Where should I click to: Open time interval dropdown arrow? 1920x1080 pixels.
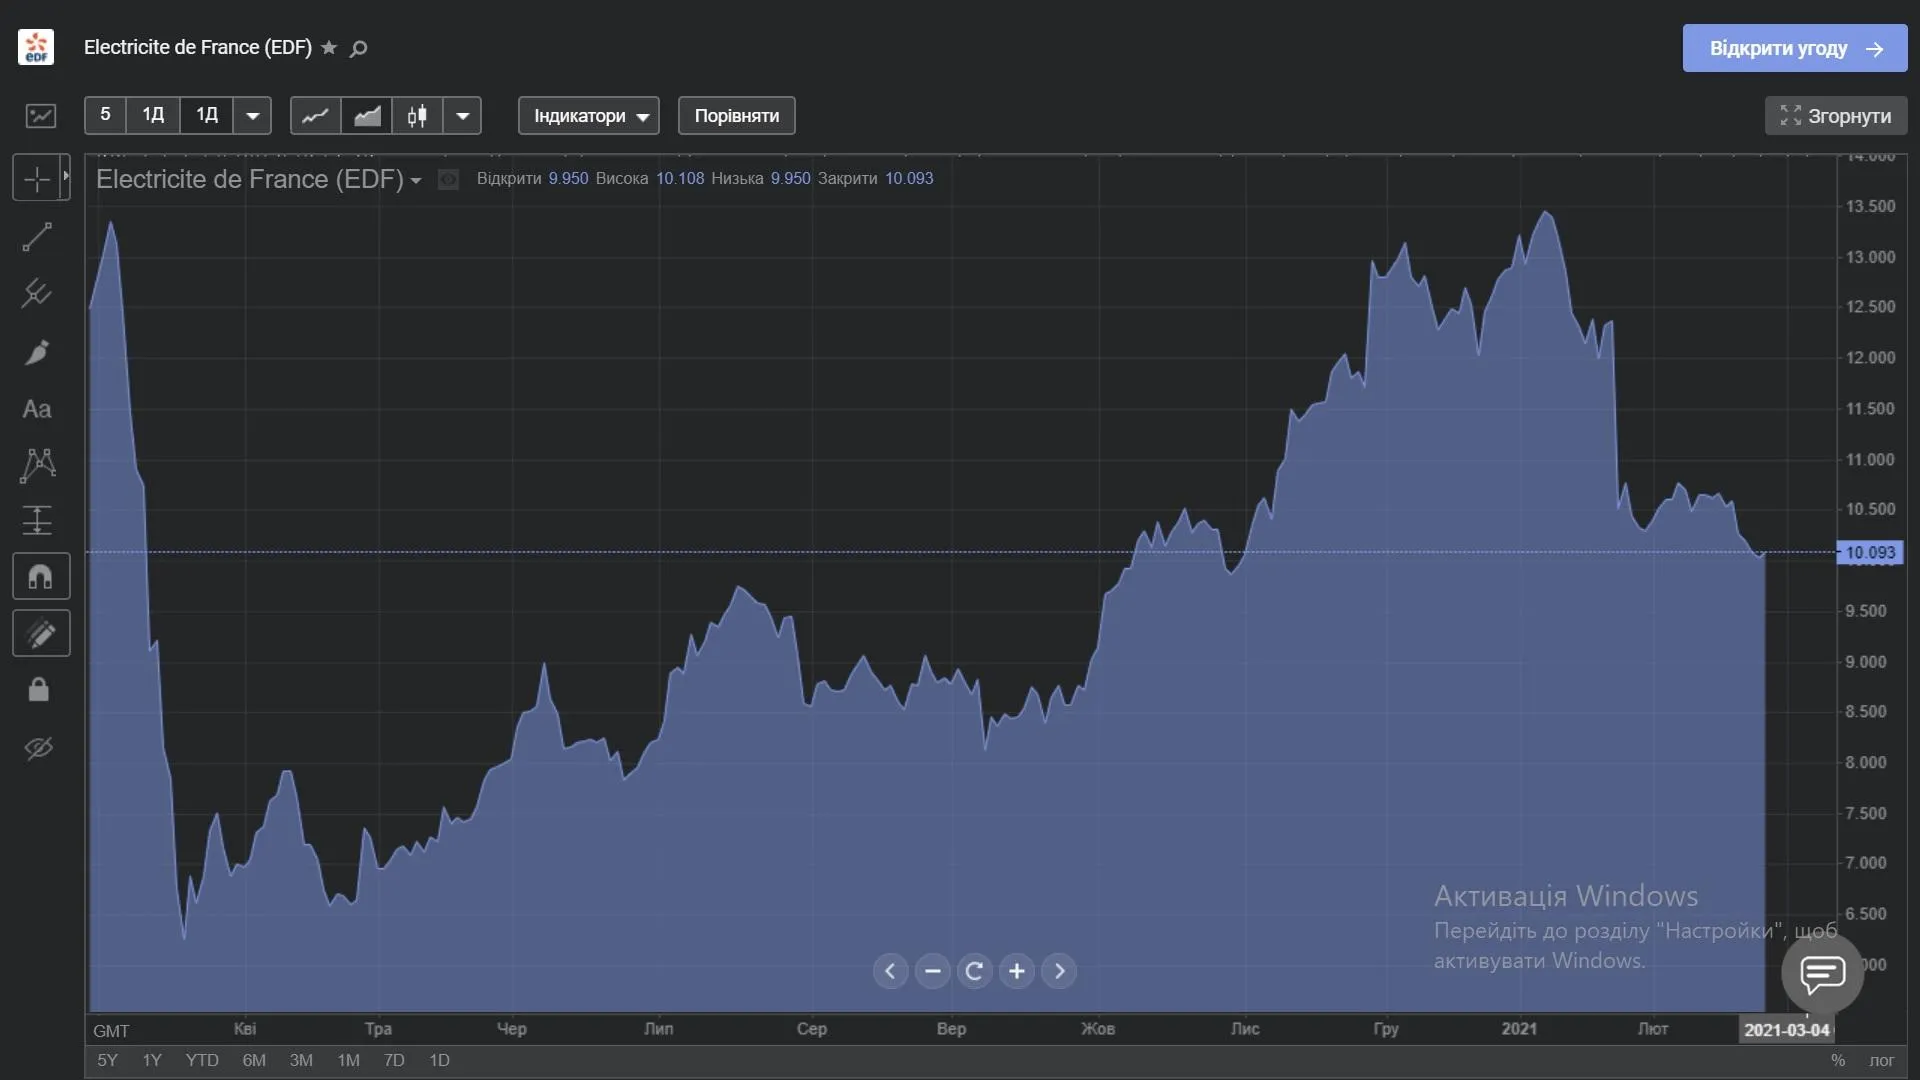pos(253,116)
